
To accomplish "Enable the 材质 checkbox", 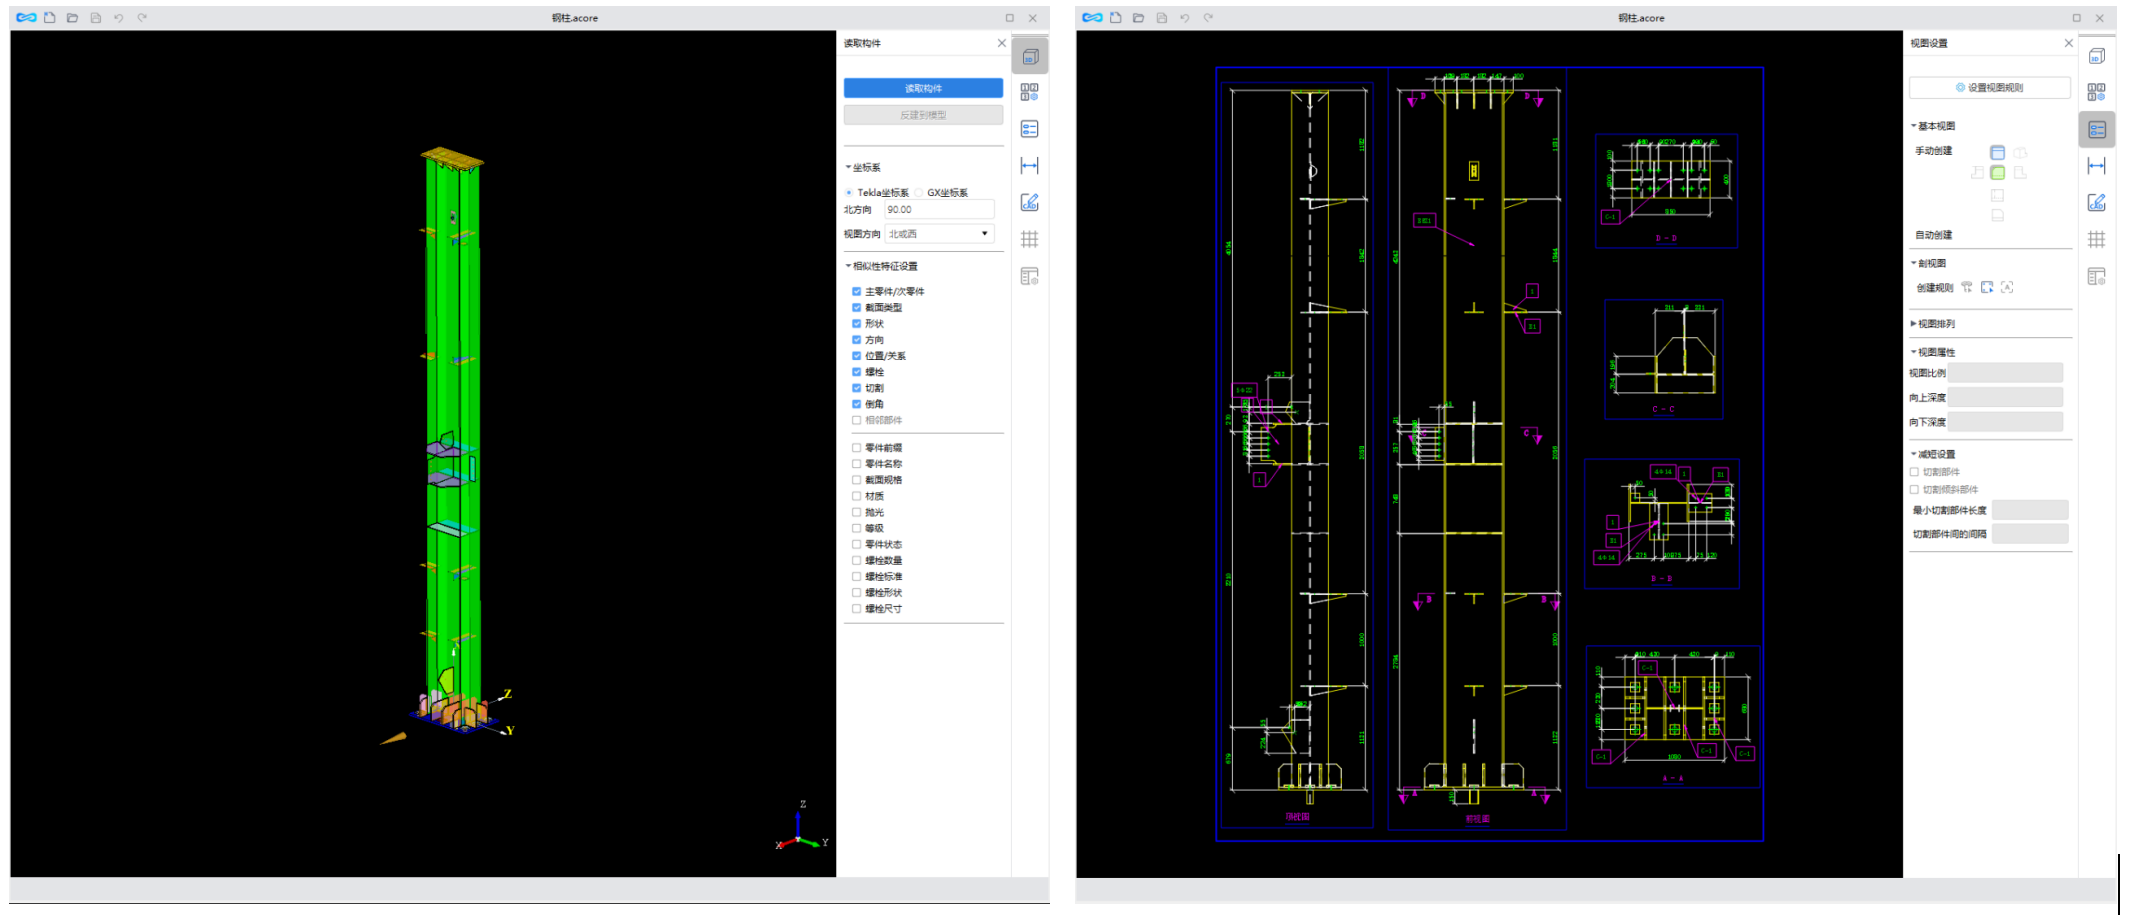I will [856, 496].
